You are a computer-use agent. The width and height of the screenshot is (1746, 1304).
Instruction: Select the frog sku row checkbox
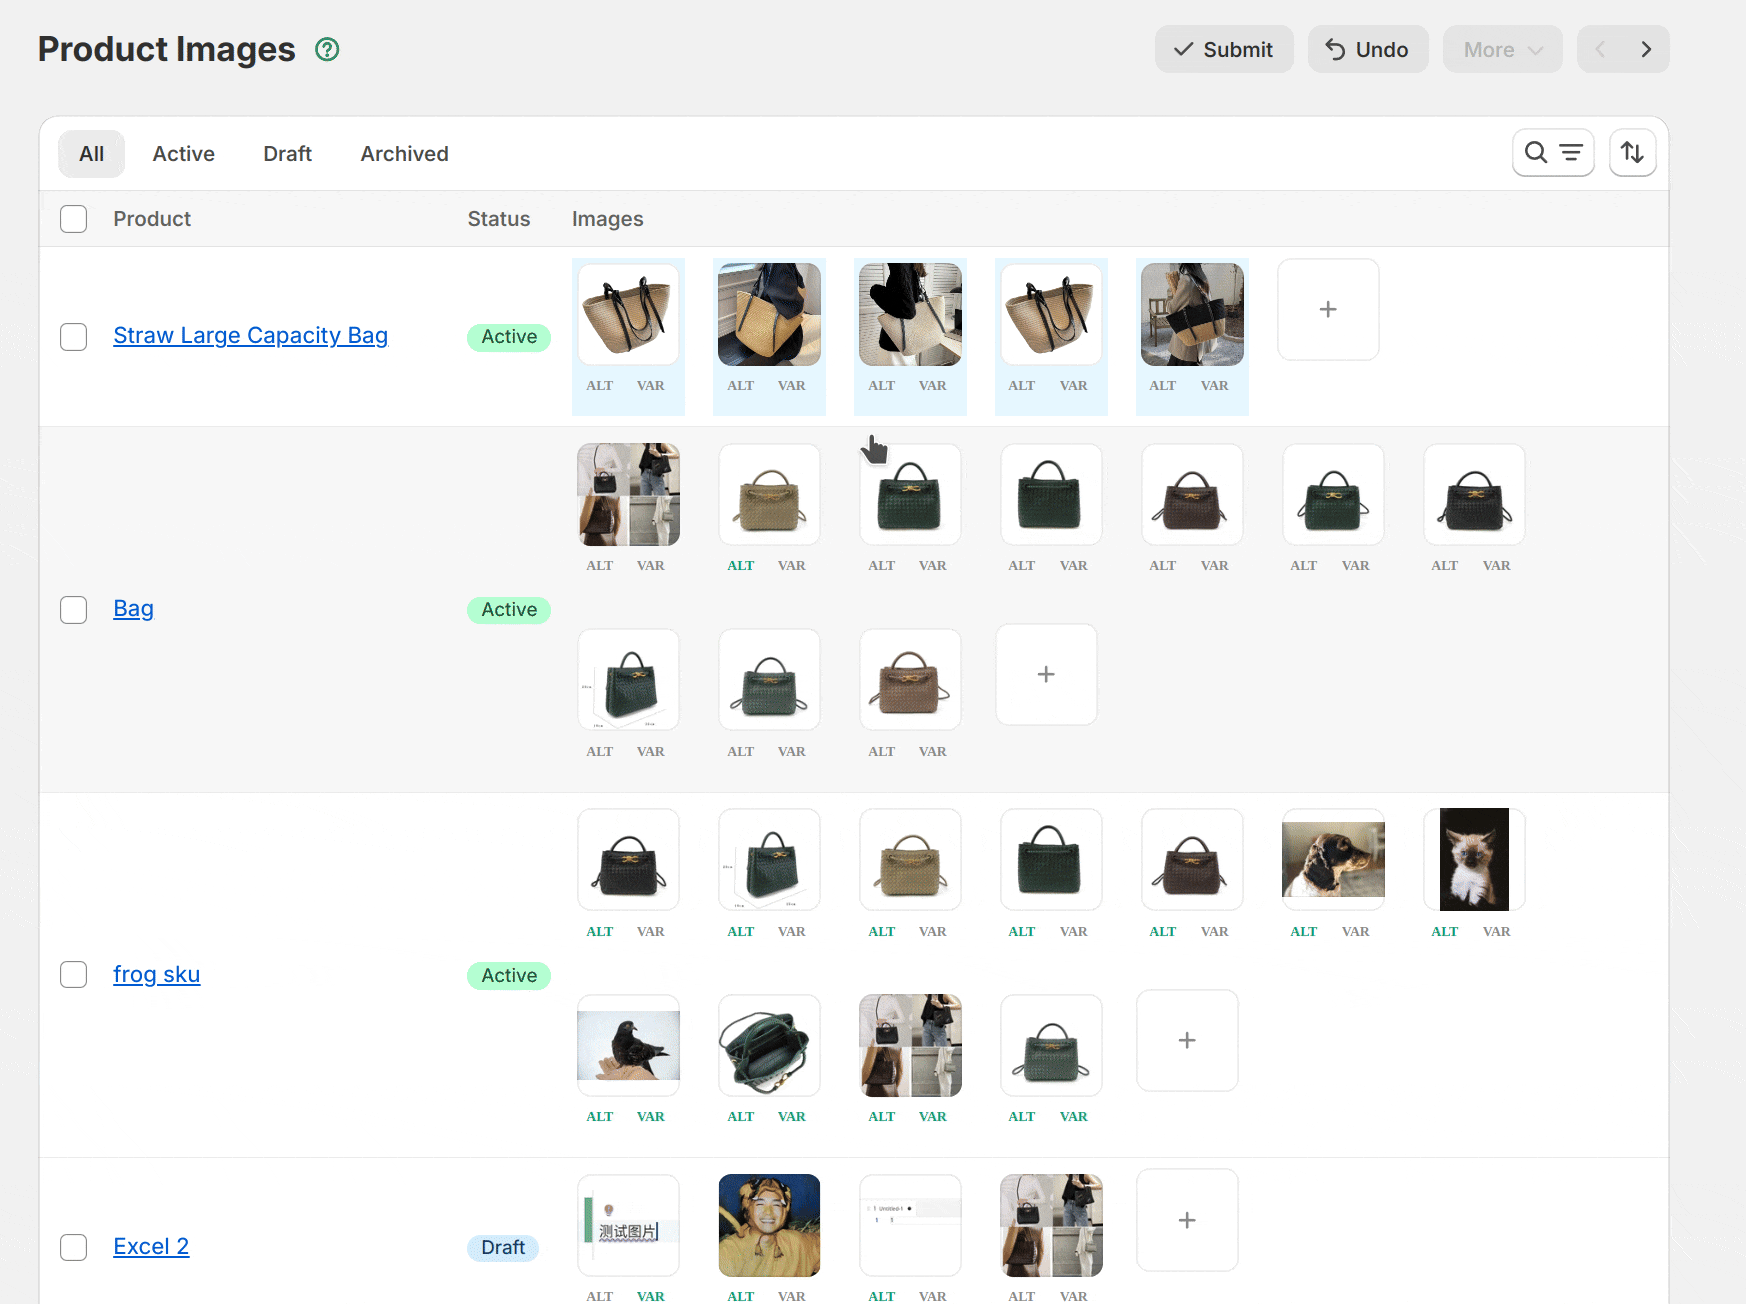(74, 975)
